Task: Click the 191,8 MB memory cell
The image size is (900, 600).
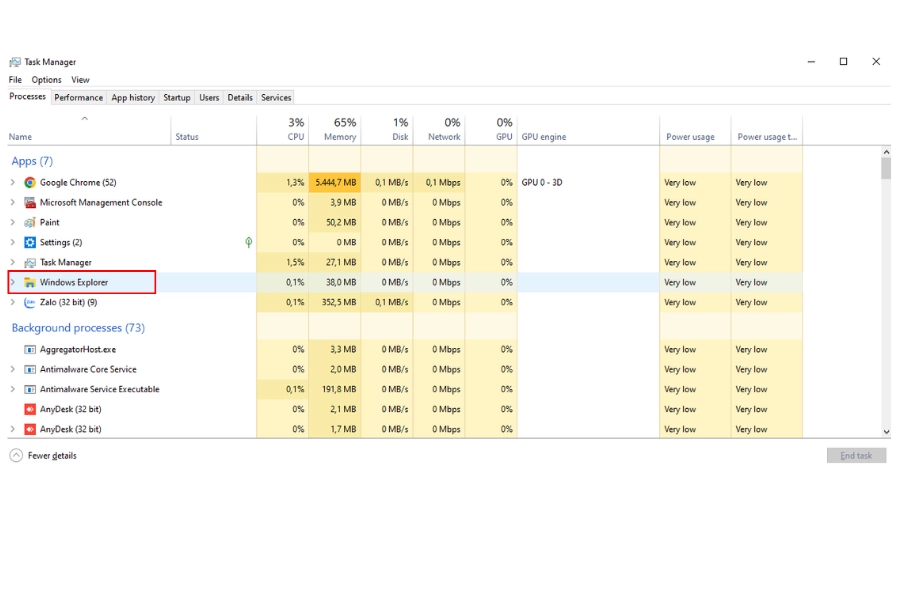Action: [335, 389]
